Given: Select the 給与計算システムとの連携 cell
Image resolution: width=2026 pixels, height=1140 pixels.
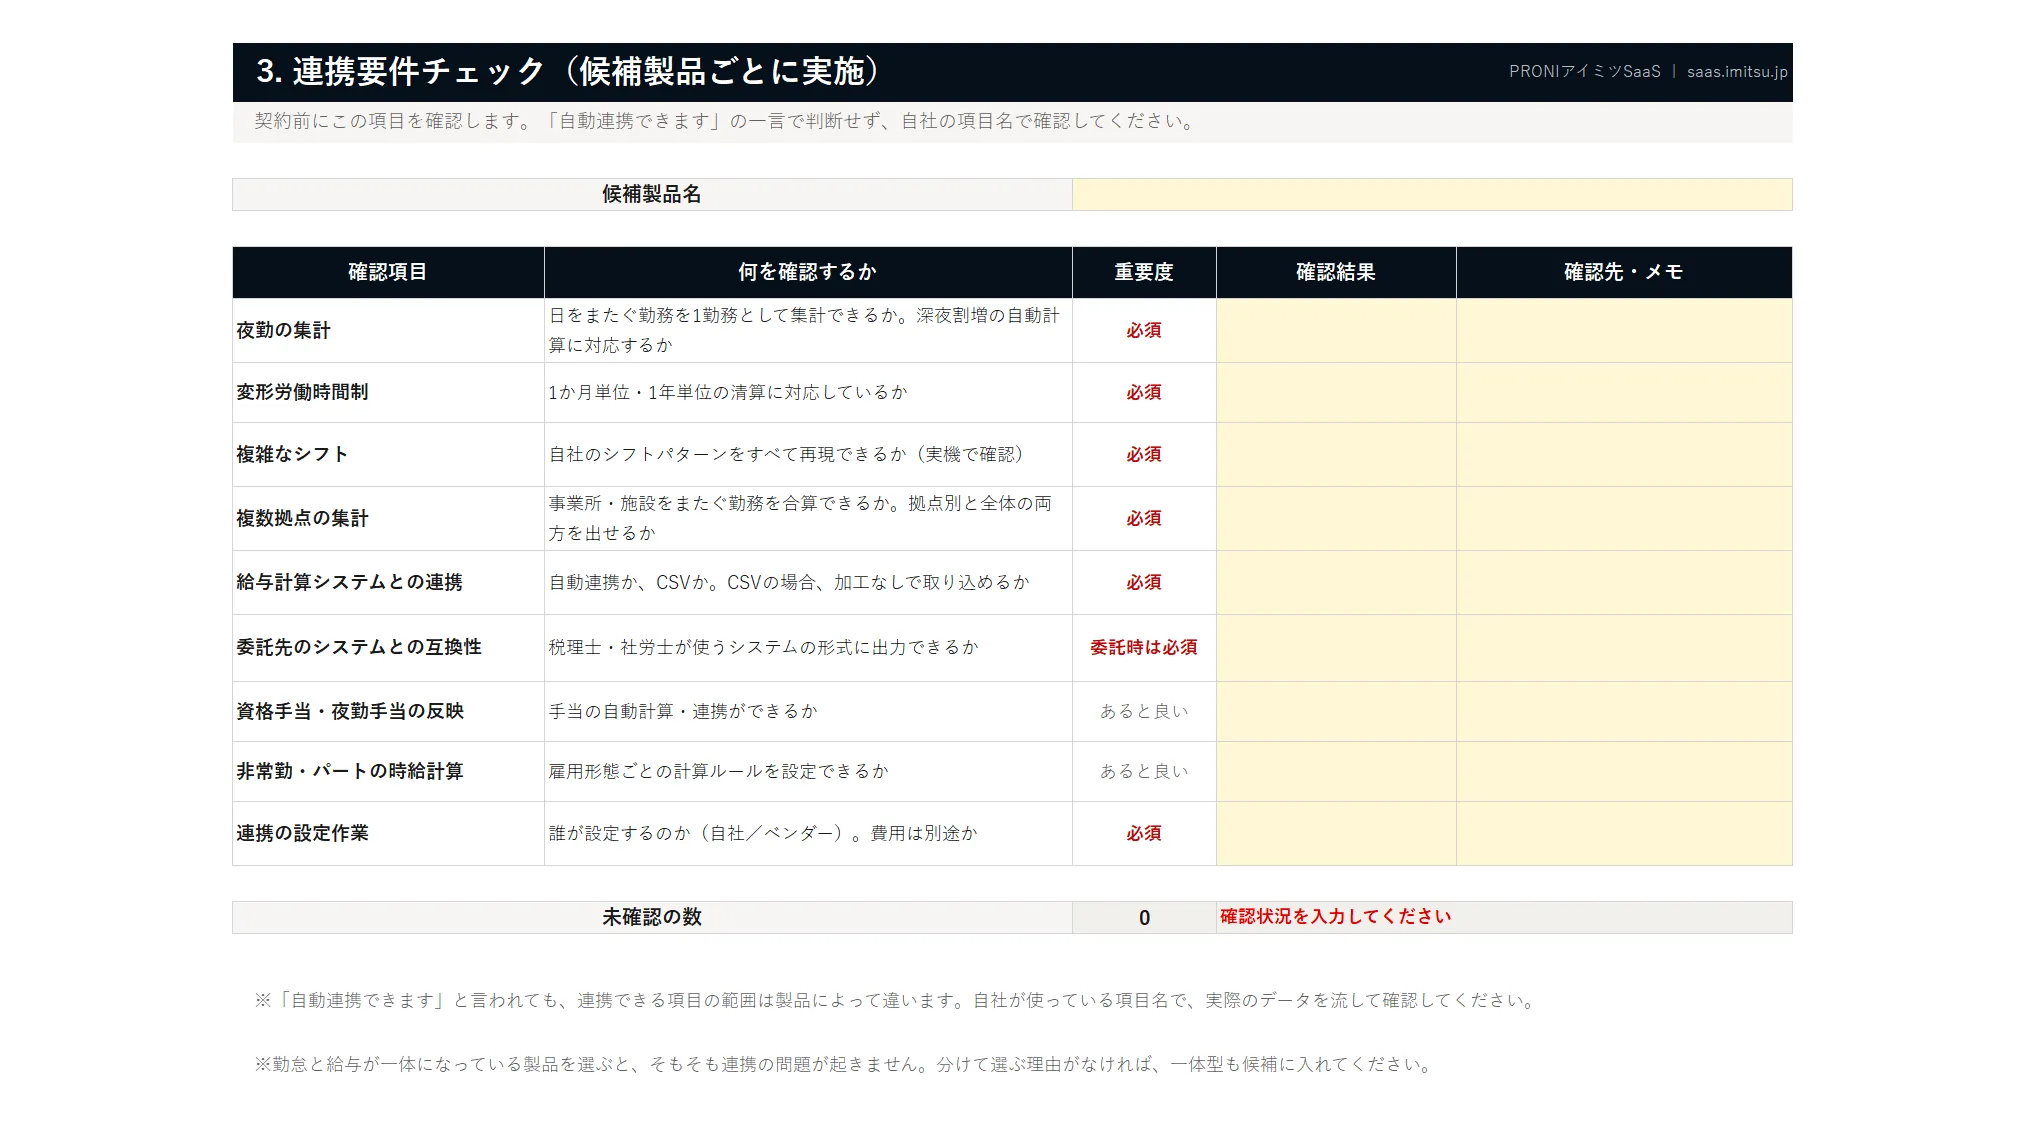Looking at the screenshot, I should pyautogui.click(x=388, y=582).
